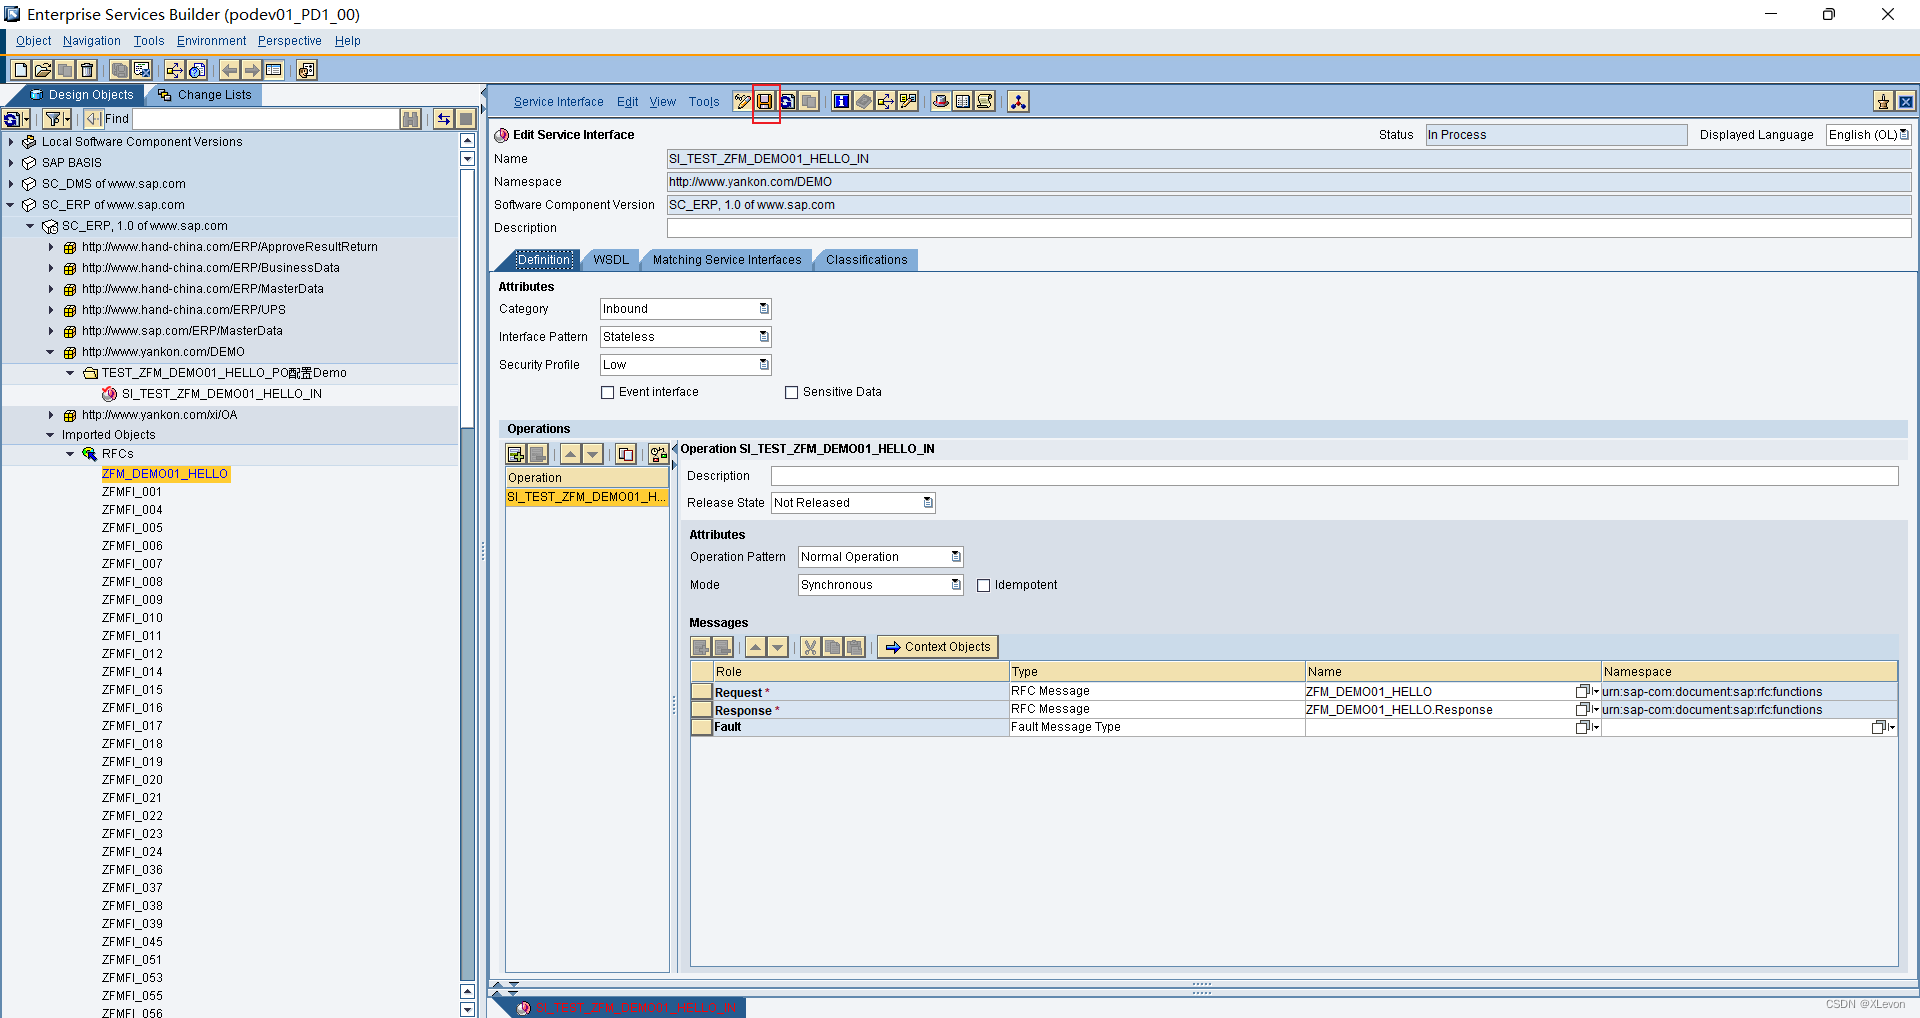Open the Environment menu
Viewport: 1920px width, 1018px height.
[x=210, y=40]
